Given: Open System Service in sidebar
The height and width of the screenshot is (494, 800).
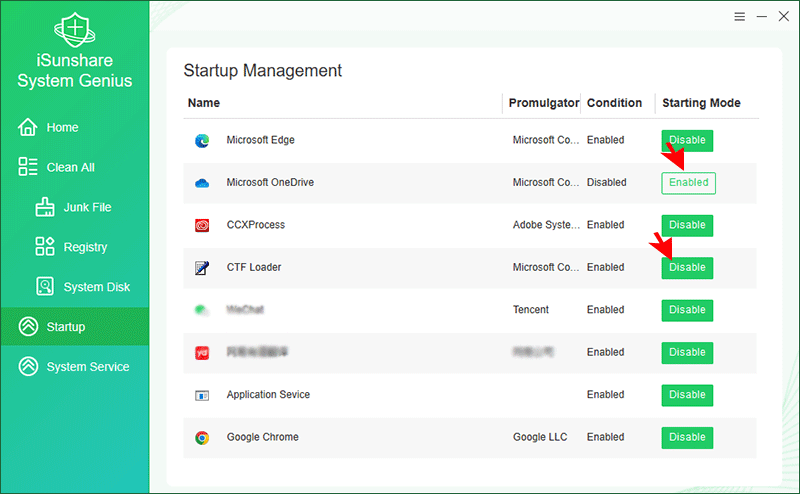Looking at the screenshot, I should (87, 367).
